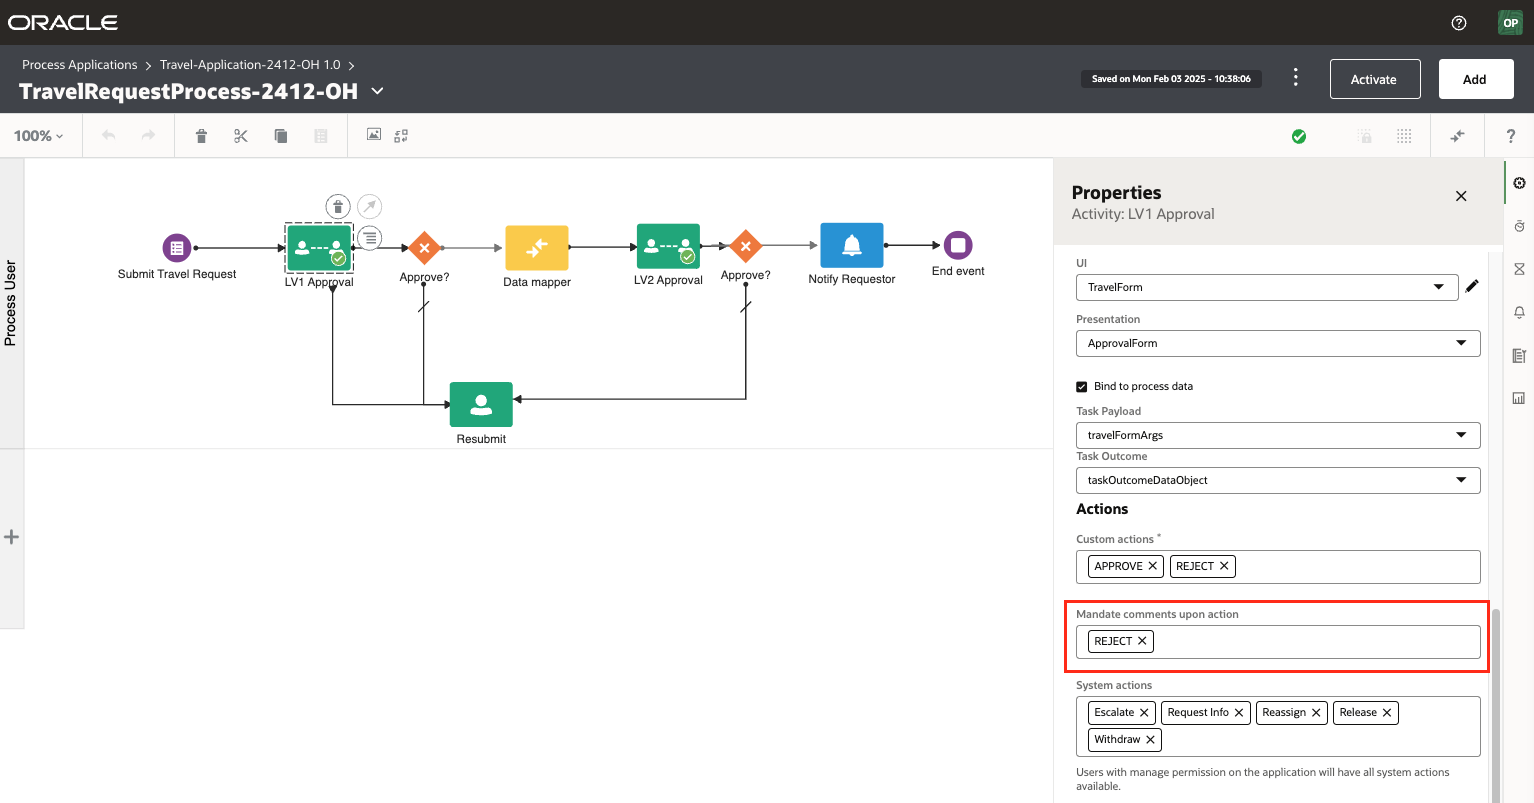Open the three-dot more options menu

pos(1296,78)
